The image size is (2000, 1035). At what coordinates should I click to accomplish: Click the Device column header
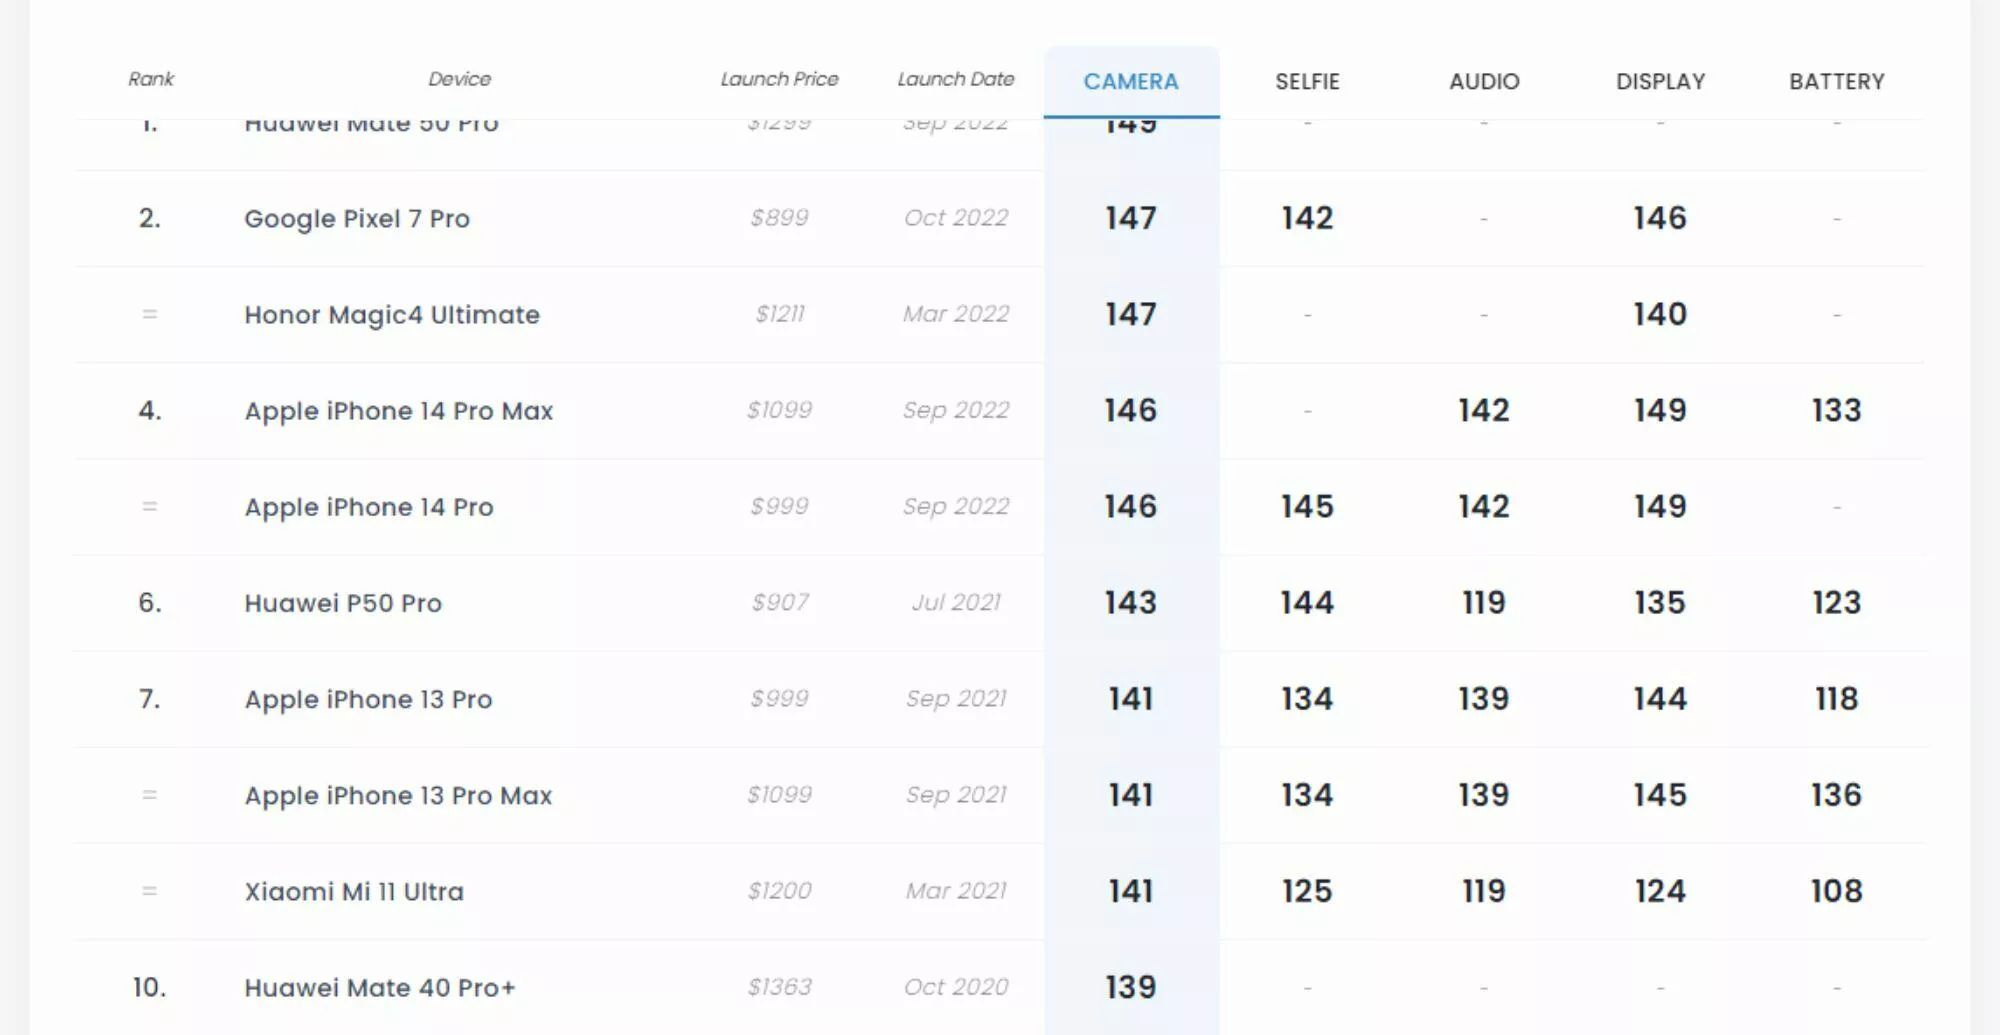(460, 79)
